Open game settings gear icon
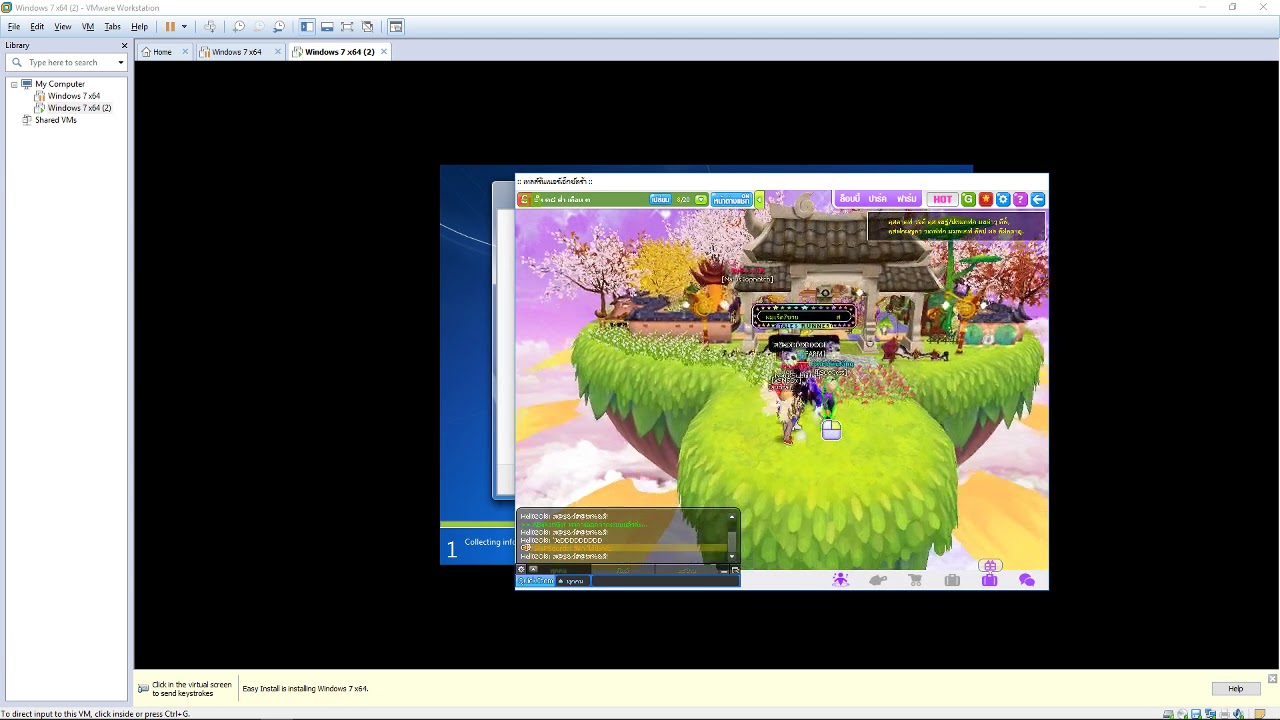The image size is (1280, 720). pos(1003,199)
